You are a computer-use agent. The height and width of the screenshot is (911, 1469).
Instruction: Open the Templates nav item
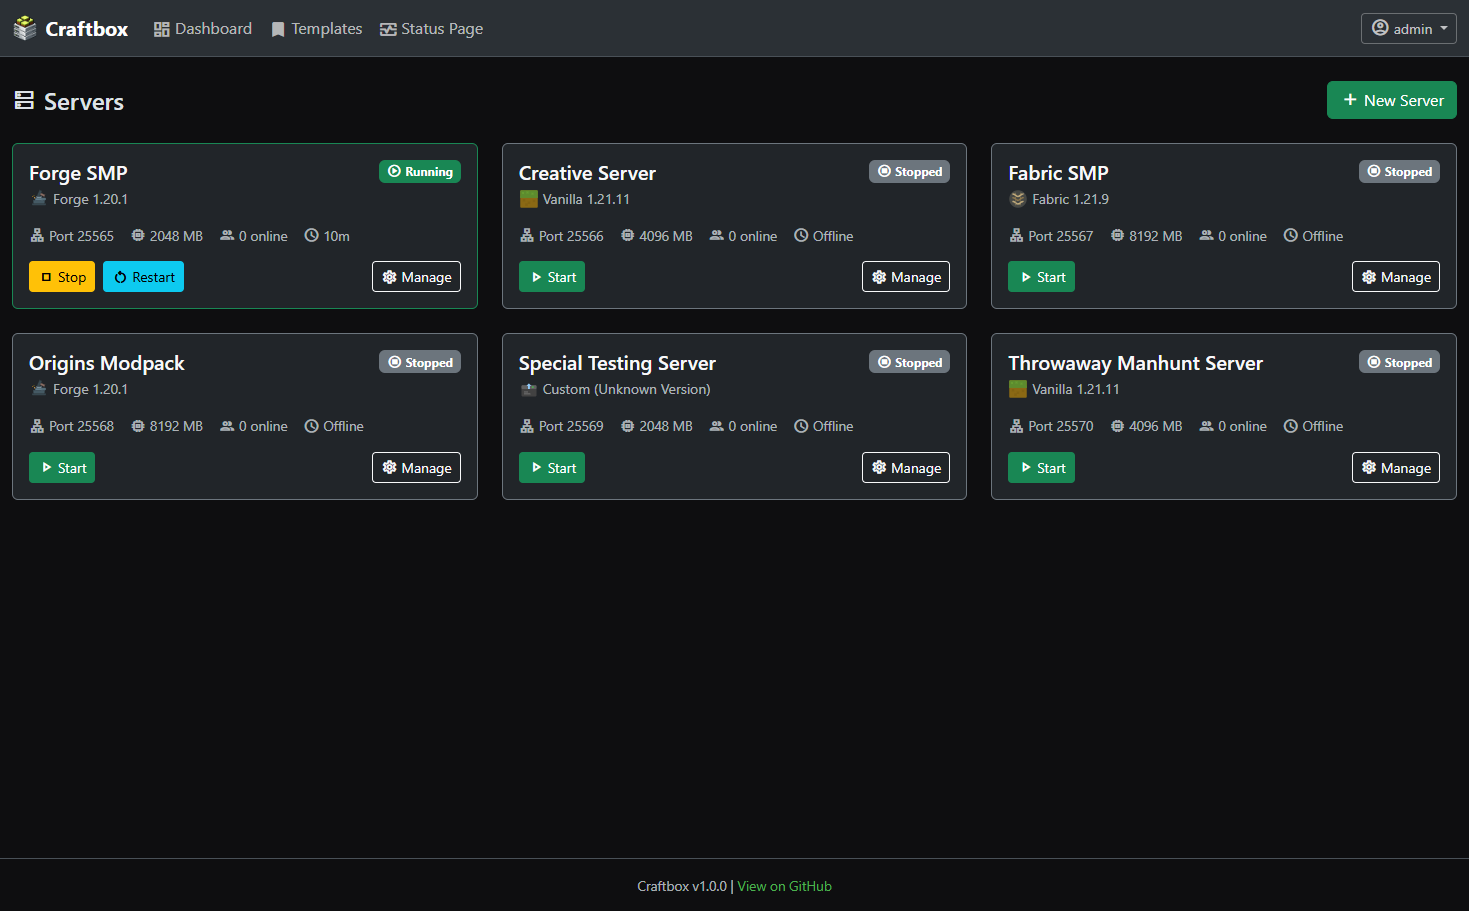(x=317, y=29)
